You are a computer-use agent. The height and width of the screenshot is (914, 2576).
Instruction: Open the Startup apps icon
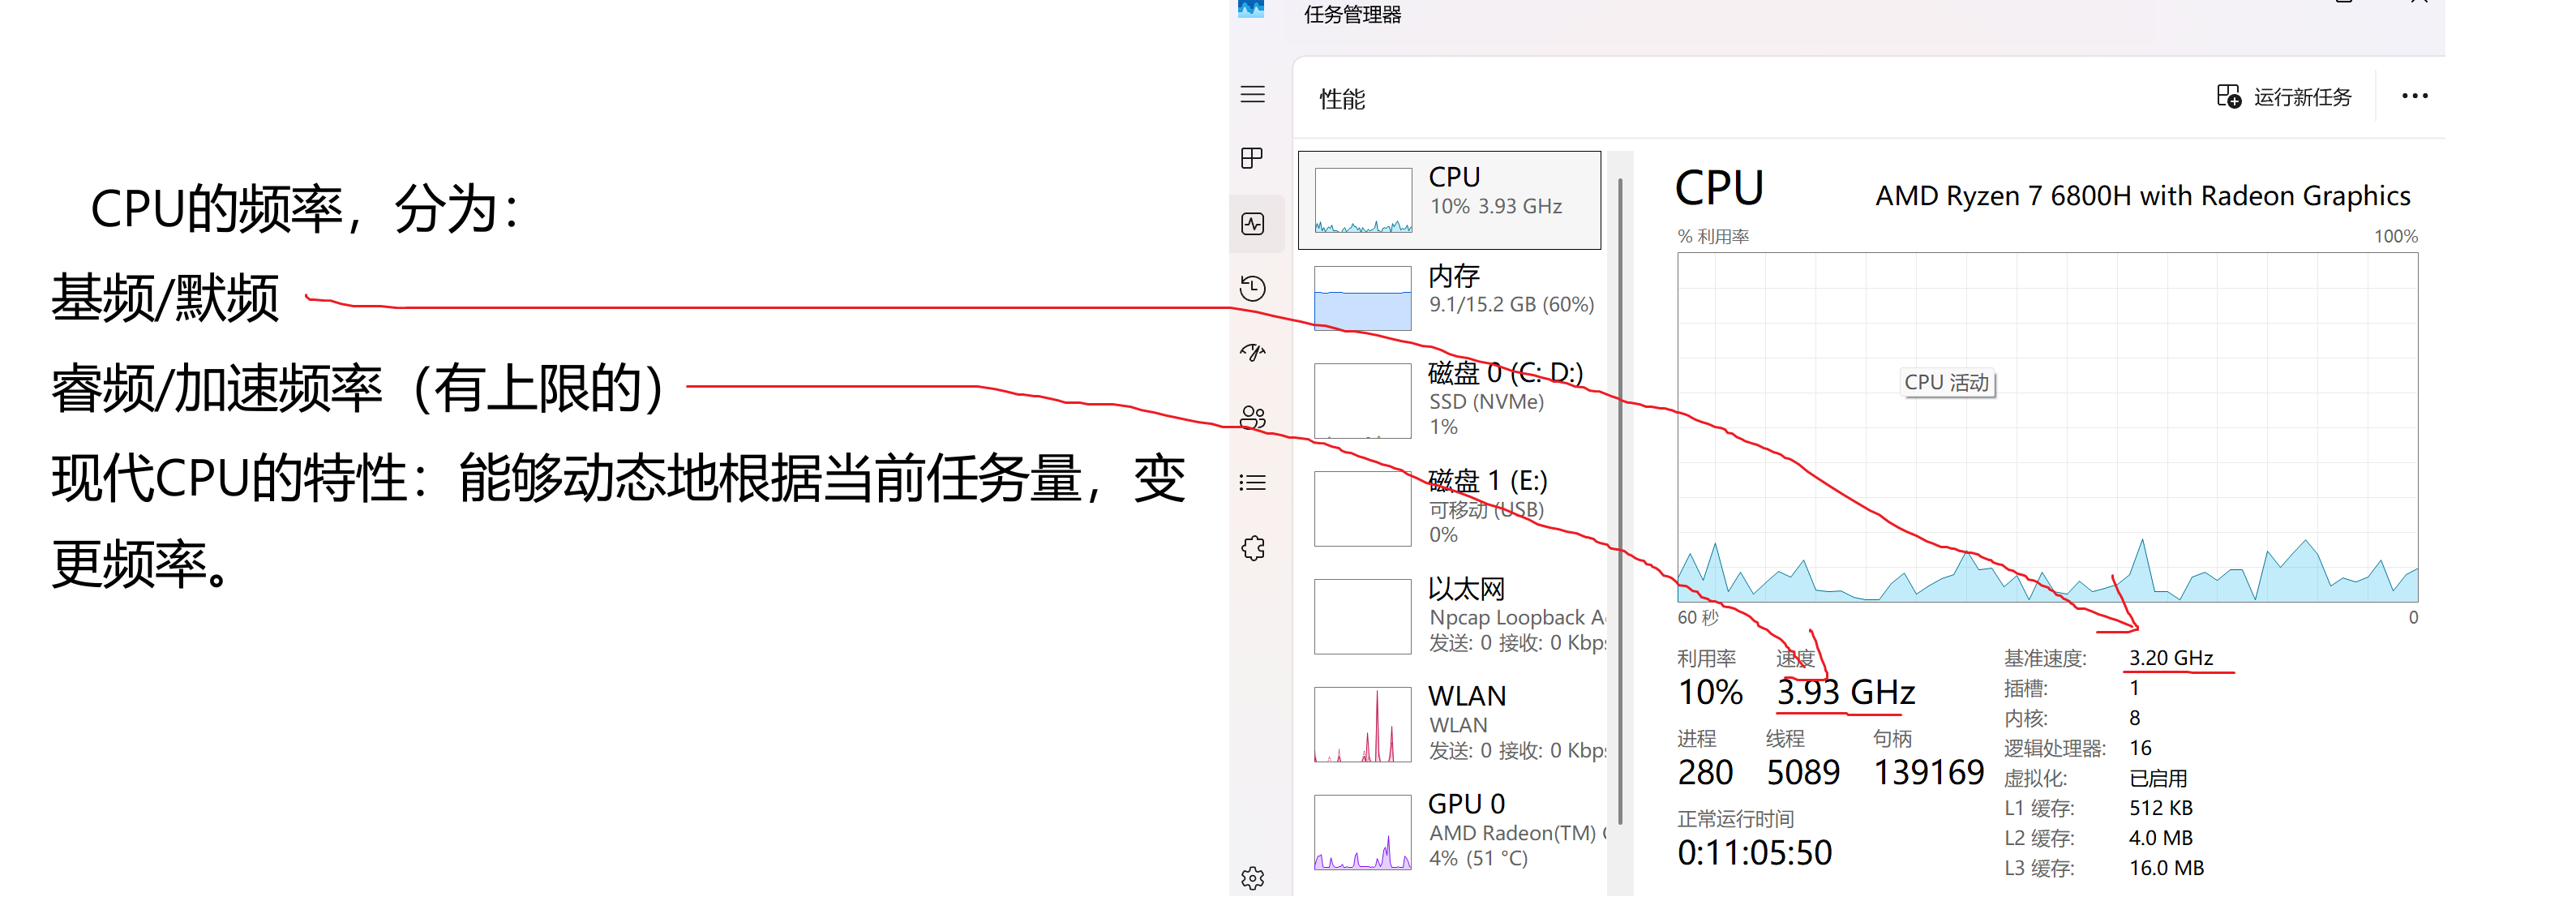(1252, 353)
